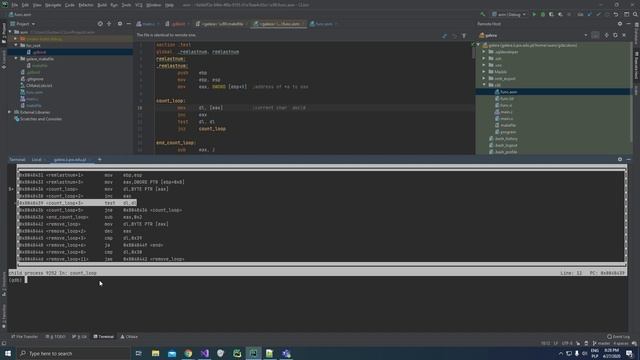Image resolution: width=640 pixels, height=360 pixels.
Task: Open Visual Studio from the taskbar
Action: [x=204, y=353]
